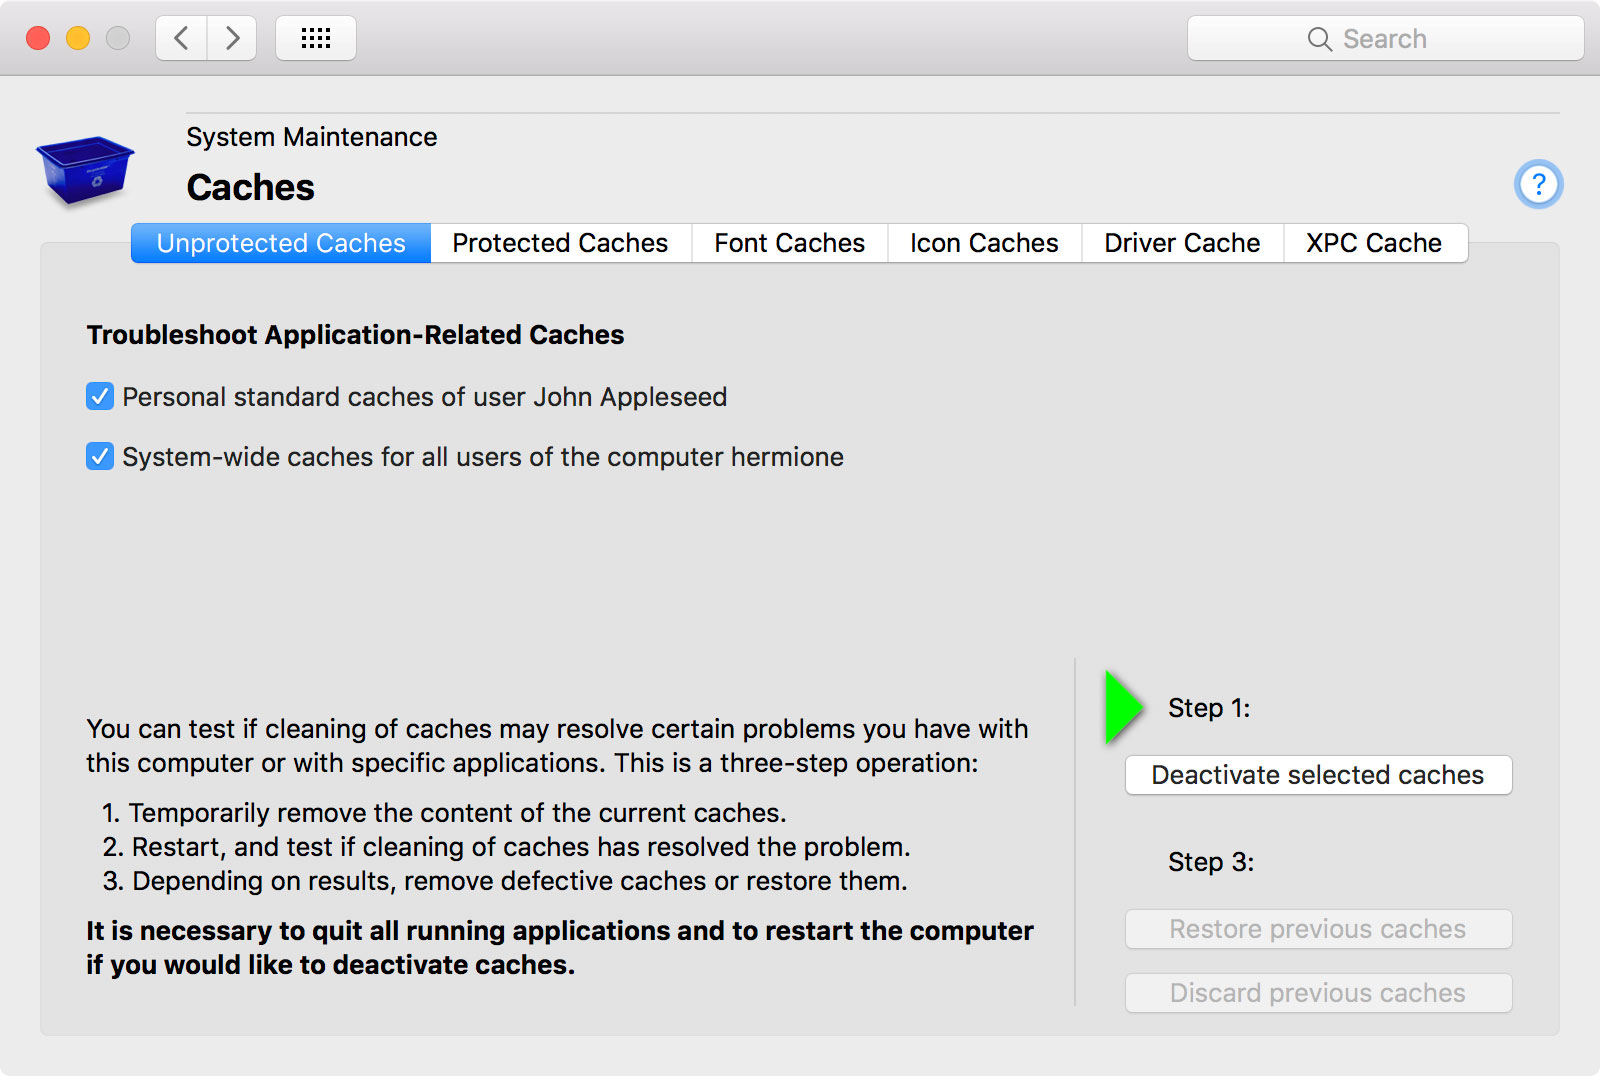Image resolution: width=1600 pixels, height=1076 pixels.
Task: Select the Icon Caches tab
Action: pos(984,243)
